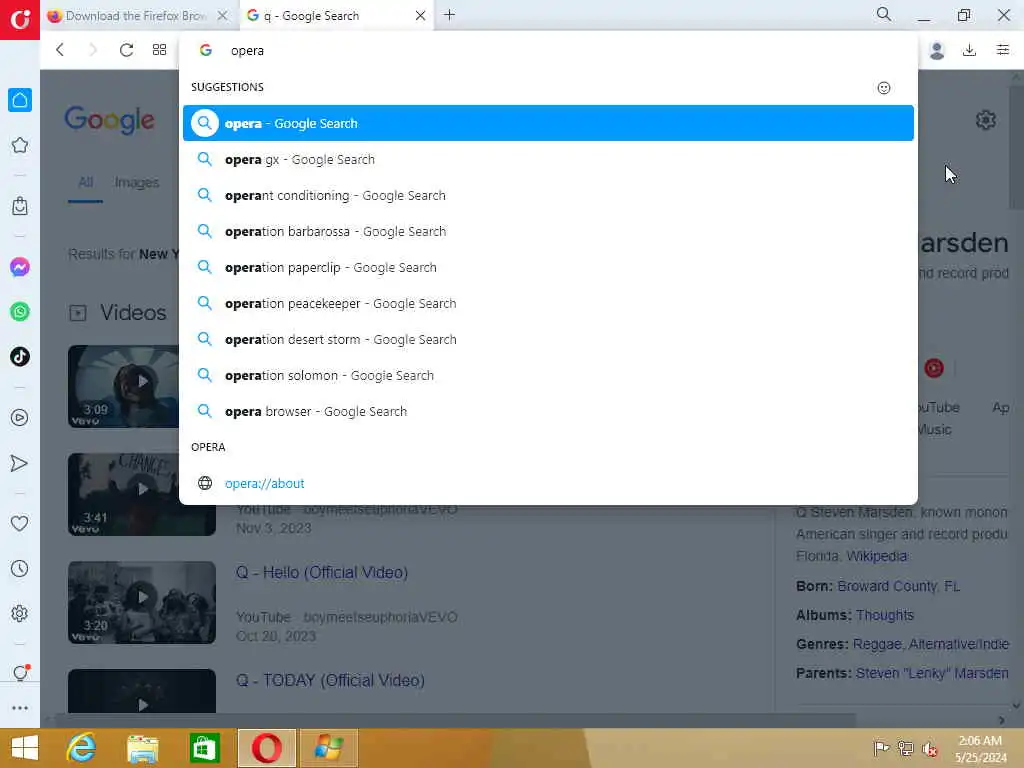The image size is (1024, 768).
Task: Select the opera gx suggestion
Action: tap(549, 159)
